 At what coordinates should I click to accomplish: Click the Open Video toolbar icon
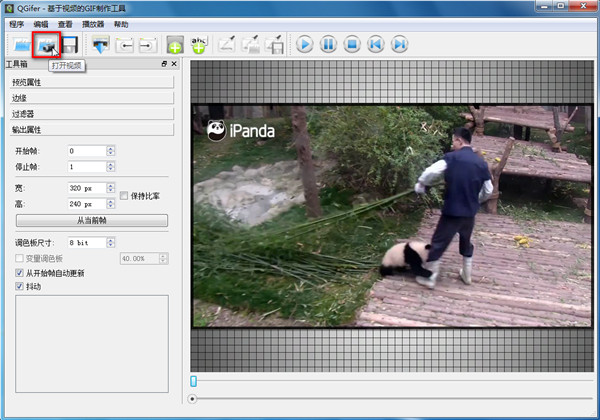(x=46, y=45)
